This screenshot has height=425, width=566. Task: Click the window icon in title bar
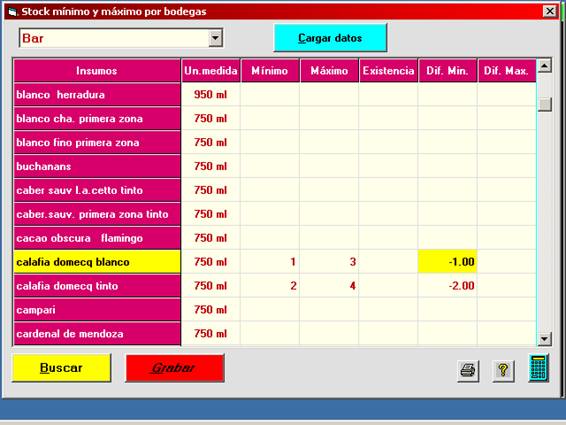13,12
